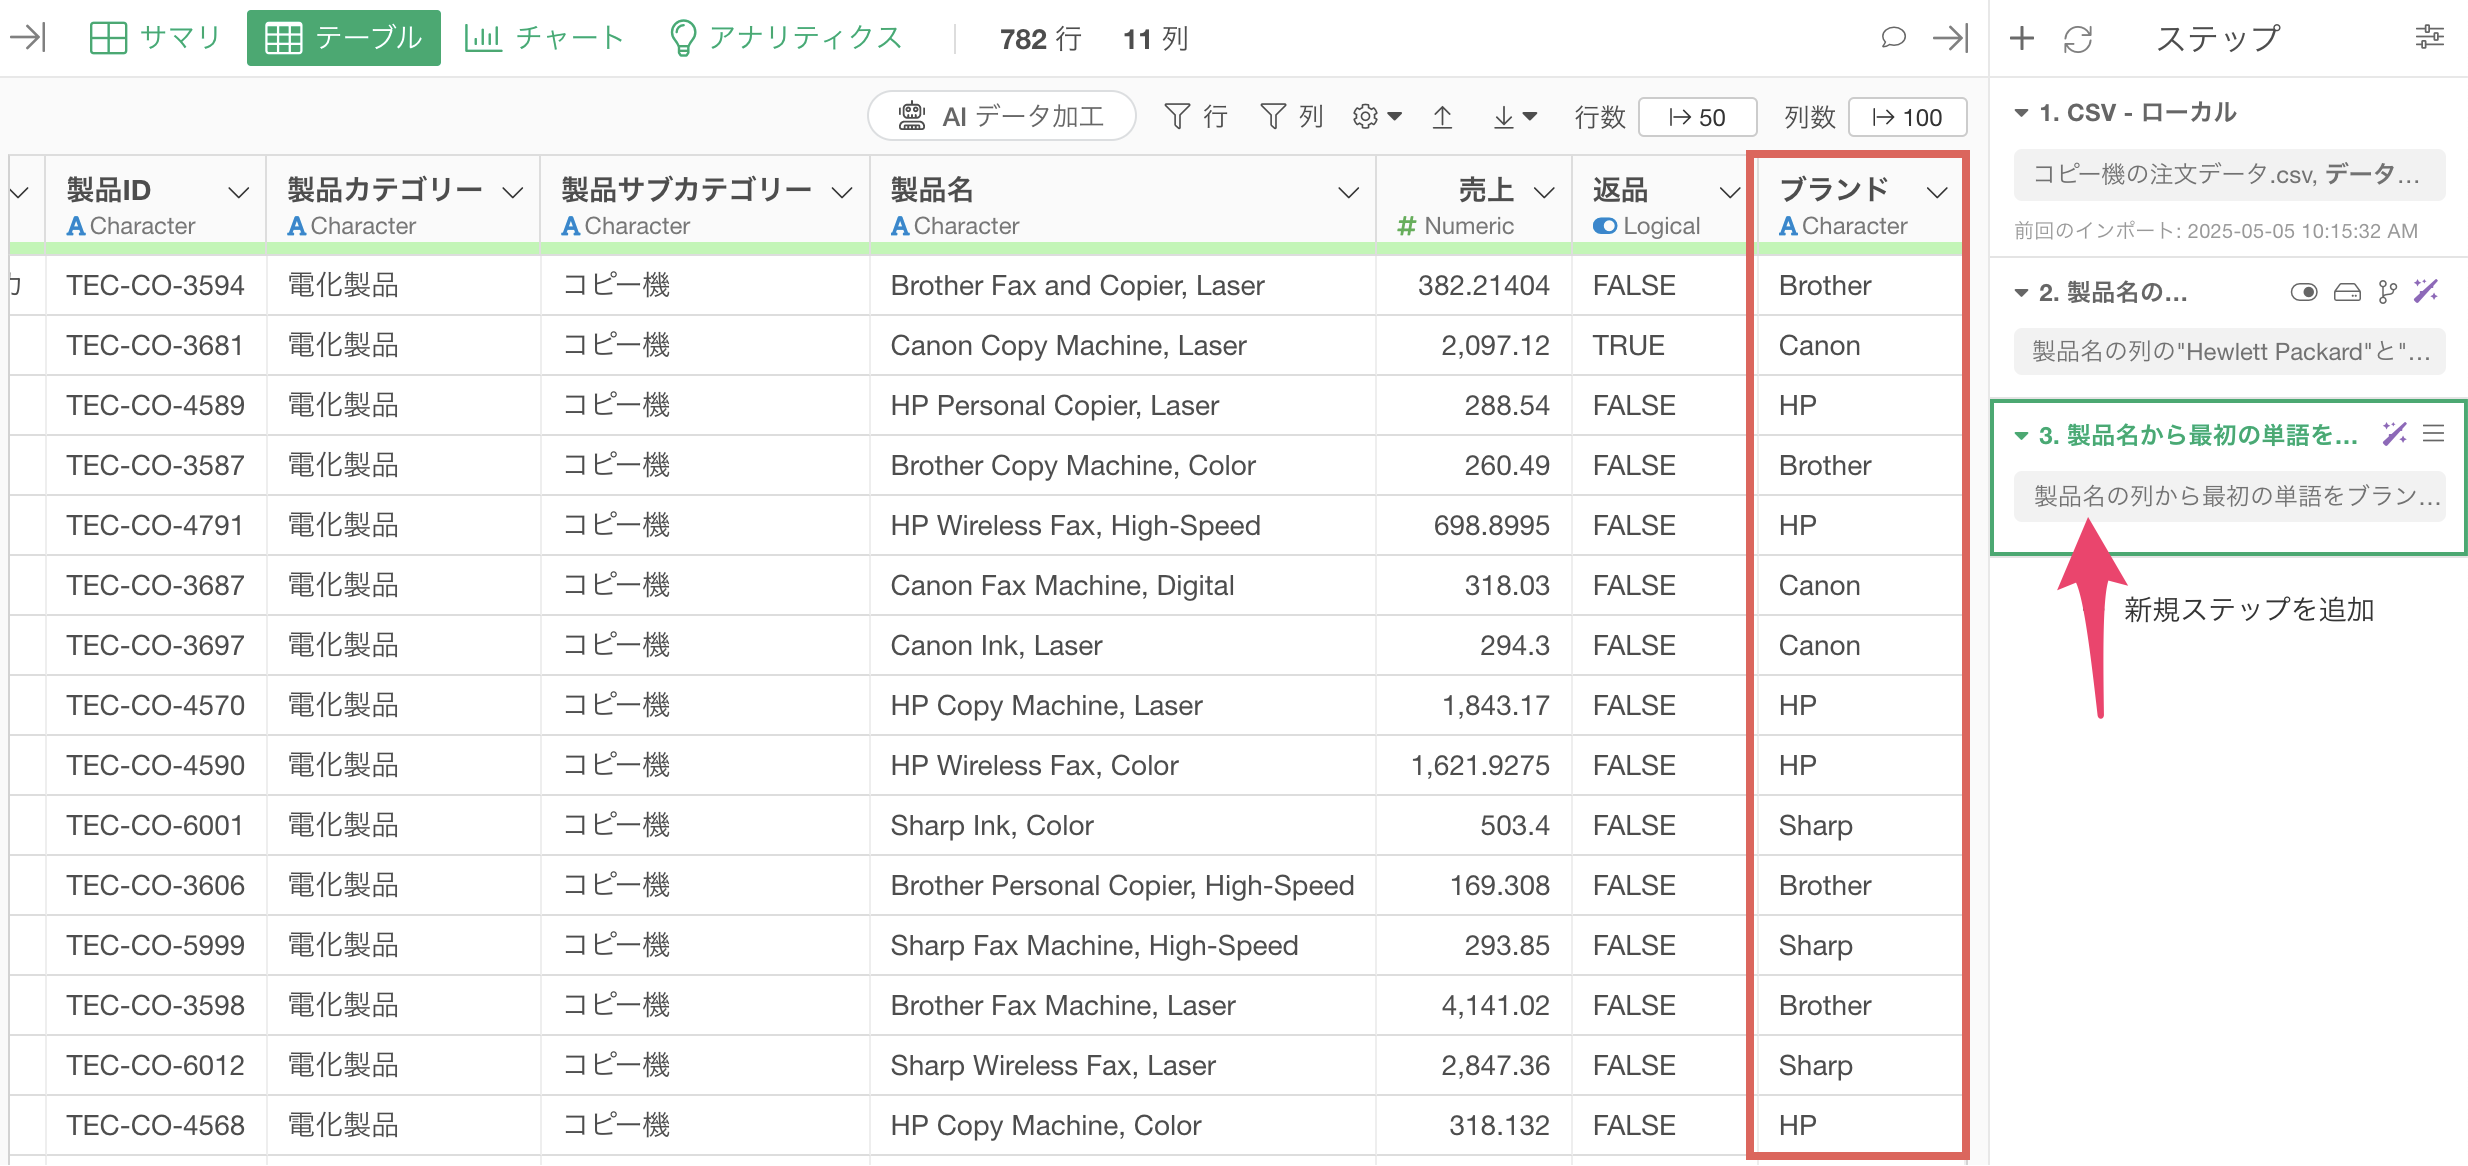Open 返品 column menu chevron
The image size is (2468, 1166).
(1730, 192)
